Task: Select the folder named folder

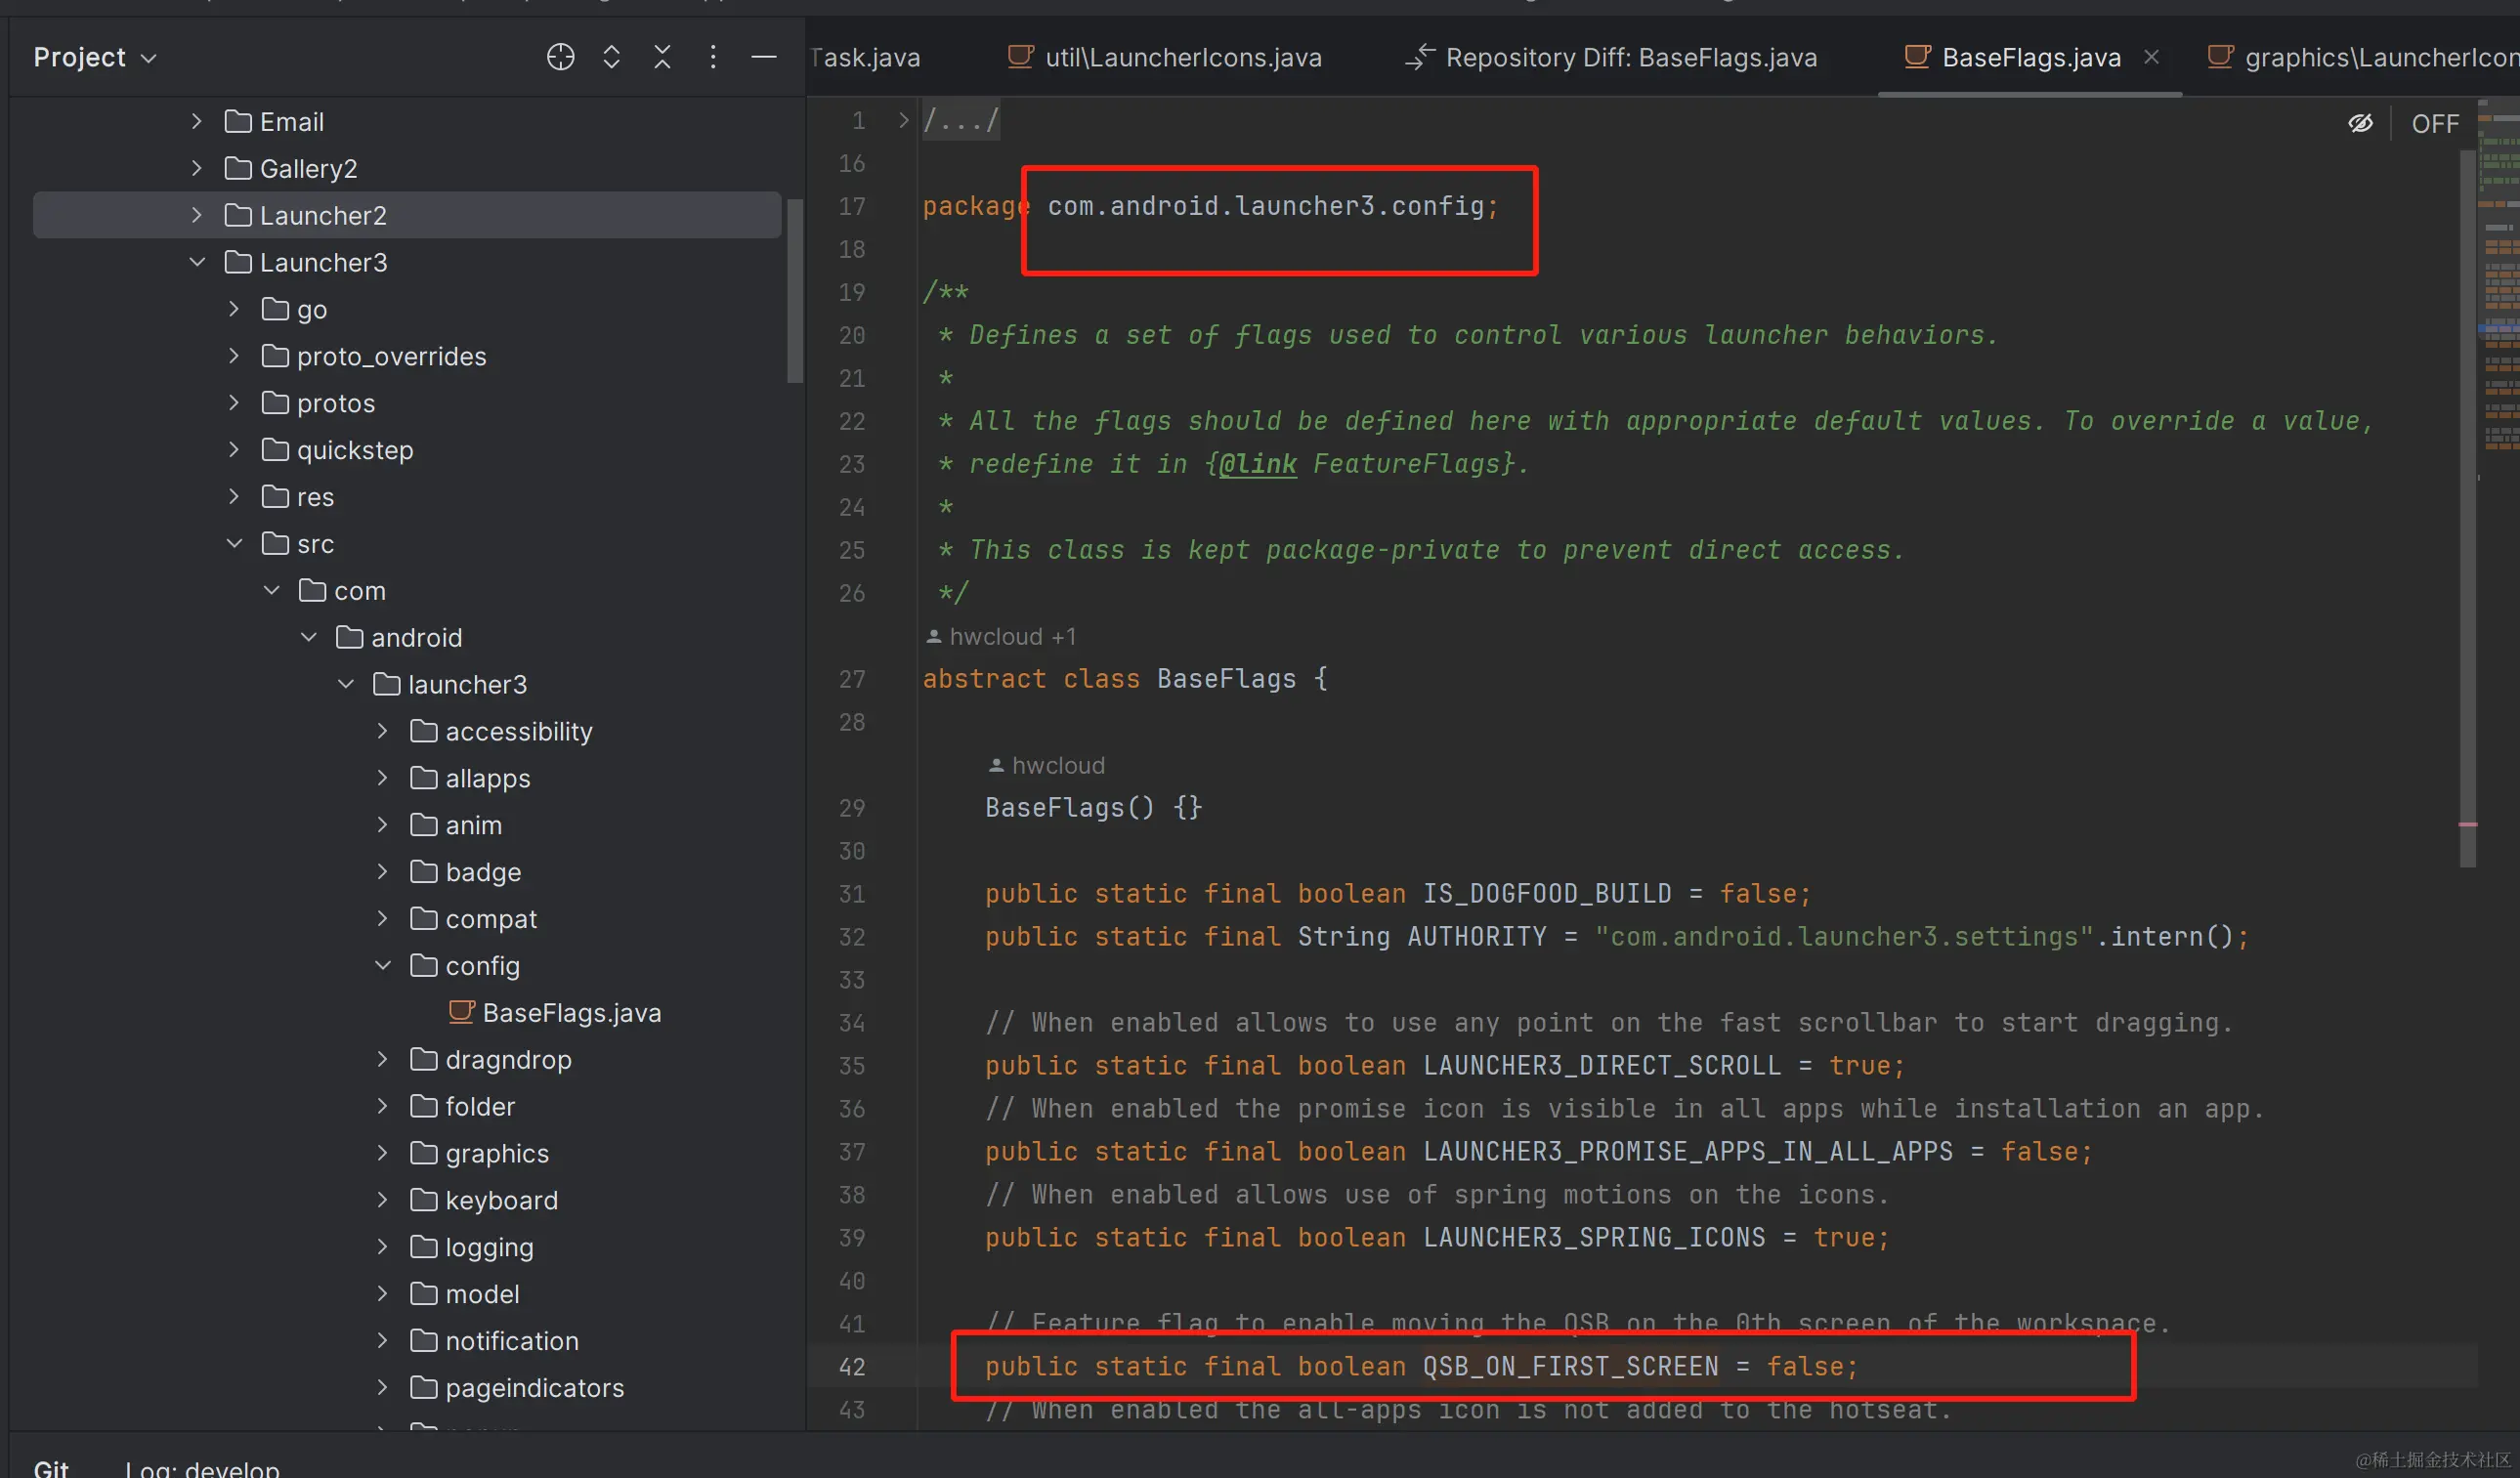Action: coord(462,1106)
